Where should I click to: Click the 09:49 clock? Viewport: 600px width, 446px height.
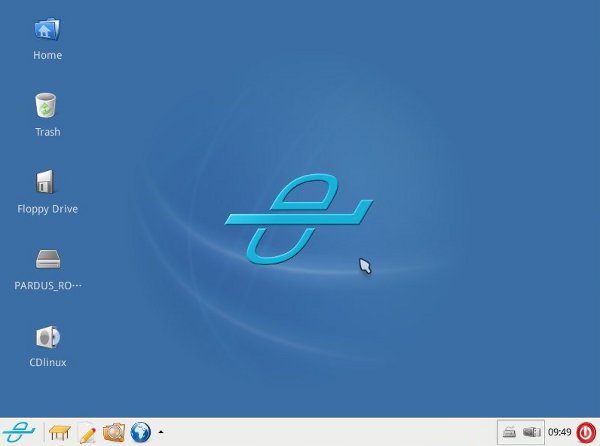[x=559, y=432]
